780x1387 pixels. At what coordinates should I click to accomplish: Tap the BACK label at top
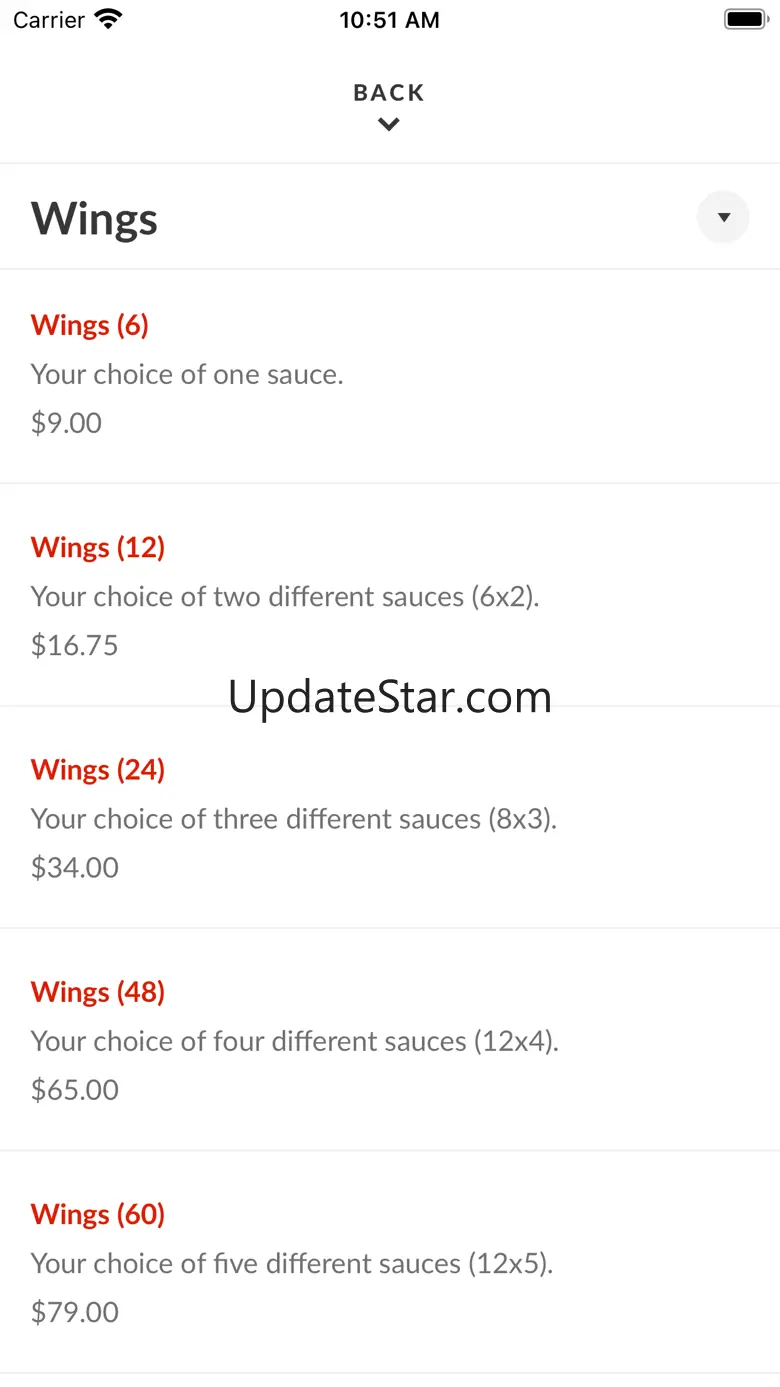389,93
